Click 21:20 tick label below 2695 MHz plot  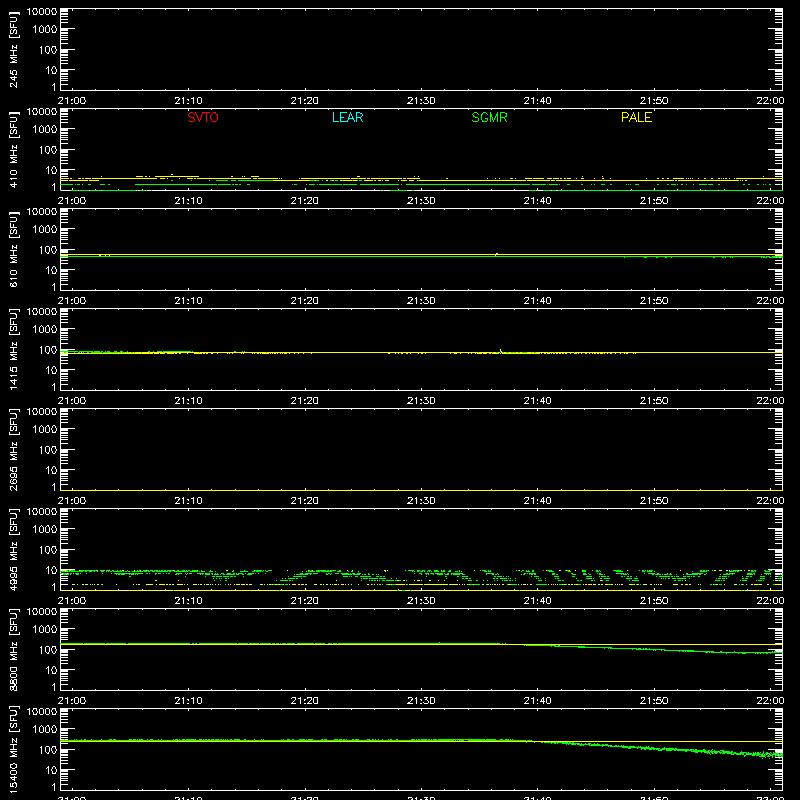point(305,501)
